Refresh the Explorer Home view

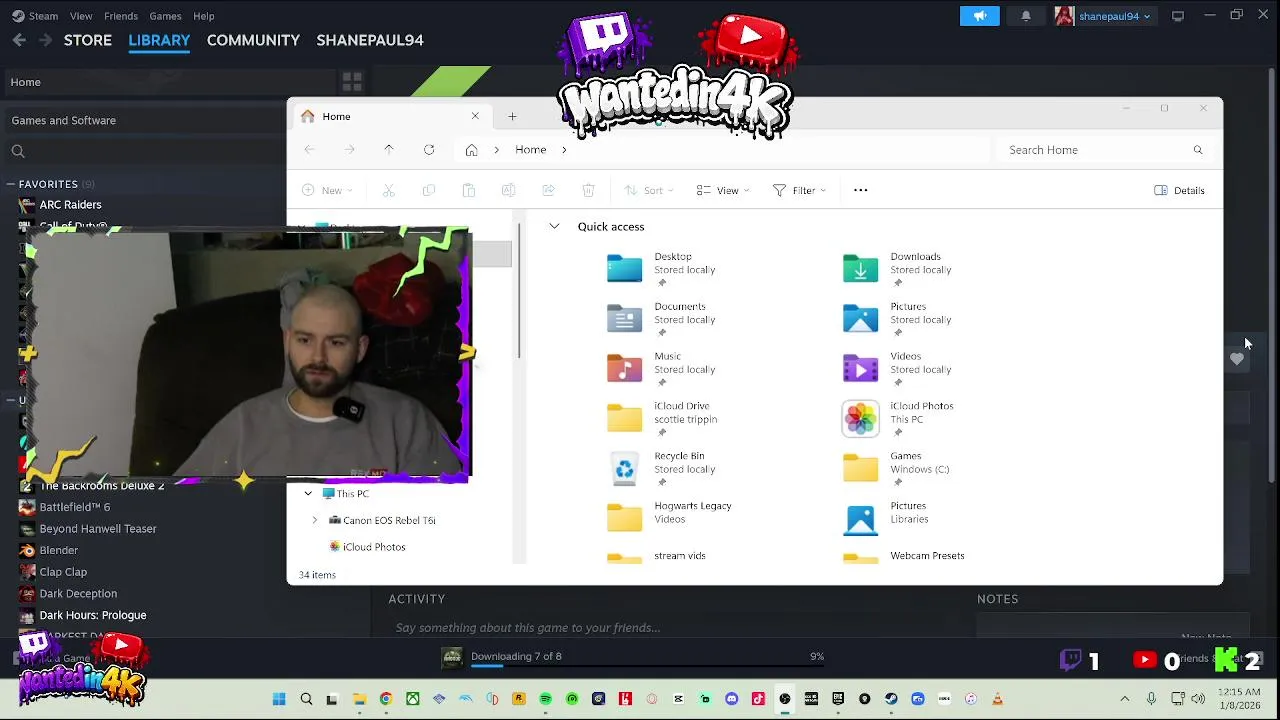click(429, 150)
